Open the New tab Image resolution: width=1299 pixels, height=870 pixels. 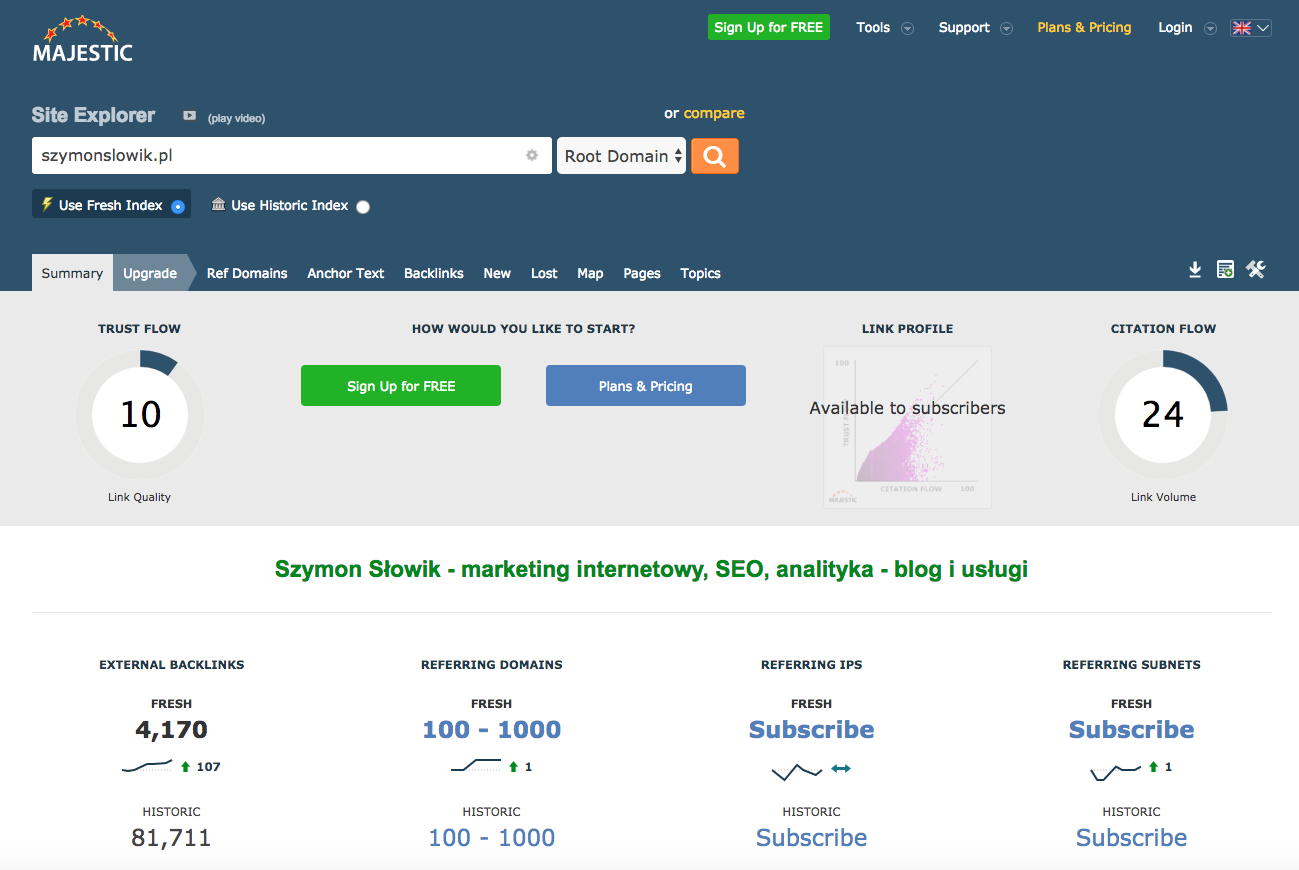tap(497, 273)
